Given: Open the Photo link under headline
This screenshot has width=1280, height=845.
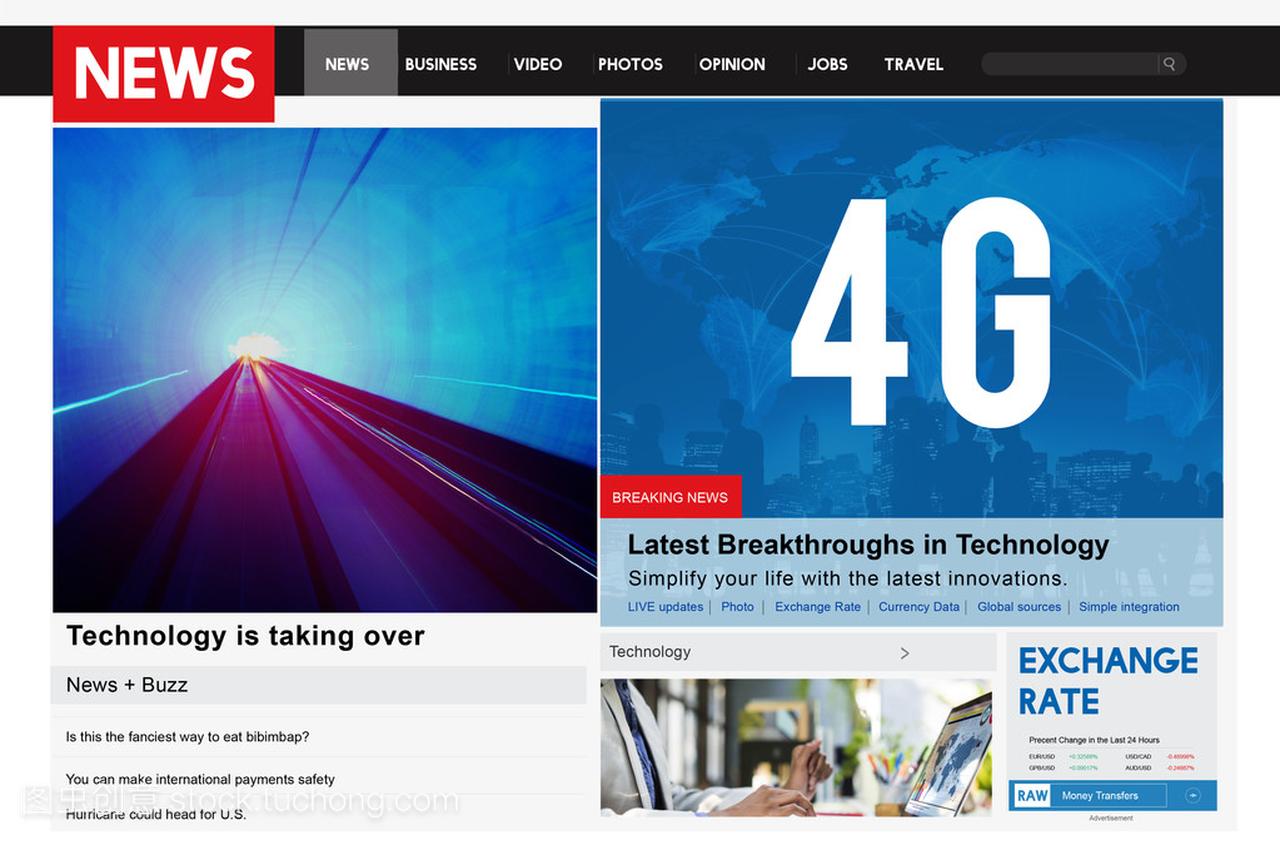Looking at the screenshot, I should click(x=737, y=607).
